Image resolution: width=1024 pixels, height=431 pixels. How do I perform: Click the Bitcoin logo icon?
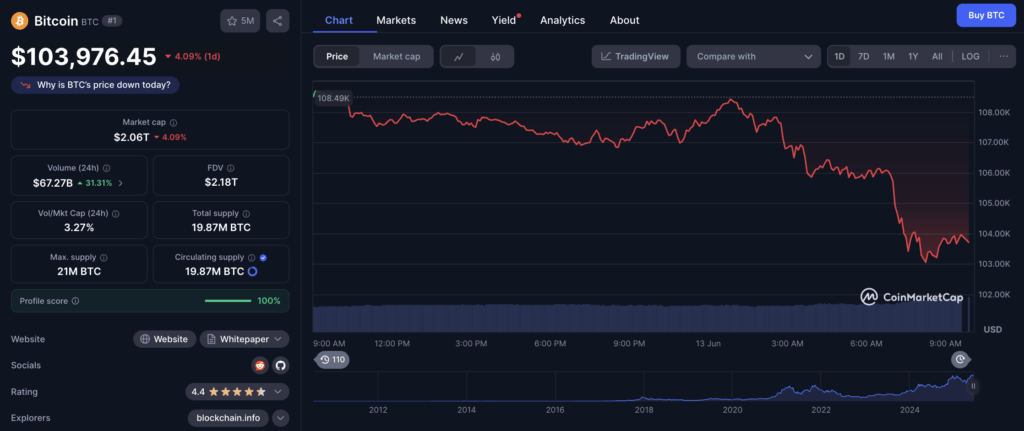pos(20,21)
